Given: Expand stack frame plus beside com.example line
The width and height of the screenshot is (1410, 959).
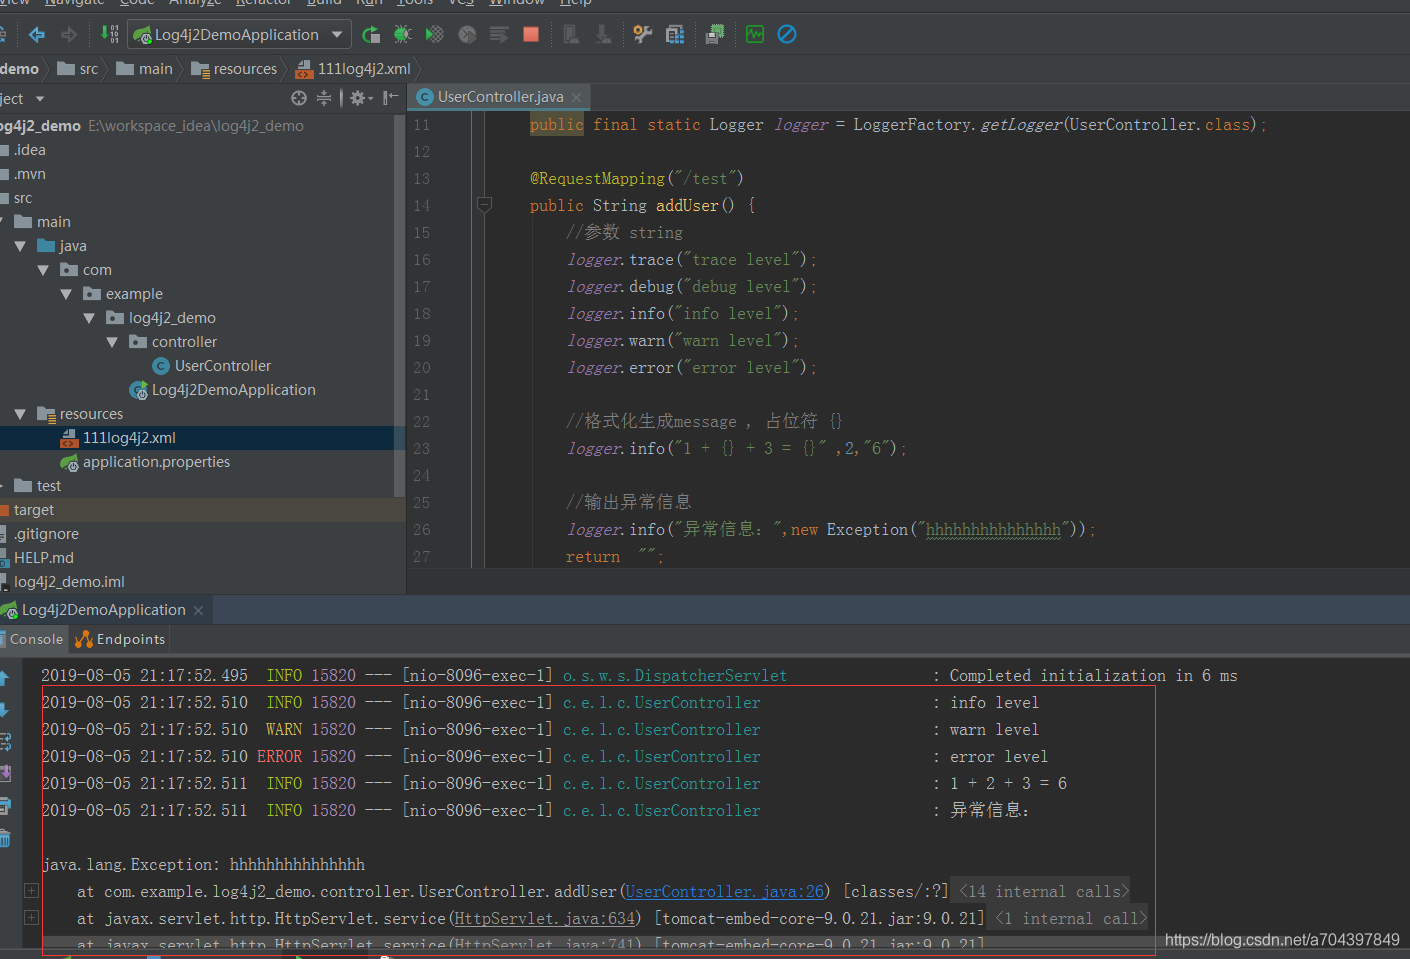Looking at the screenshot, I should coord(31,890).
